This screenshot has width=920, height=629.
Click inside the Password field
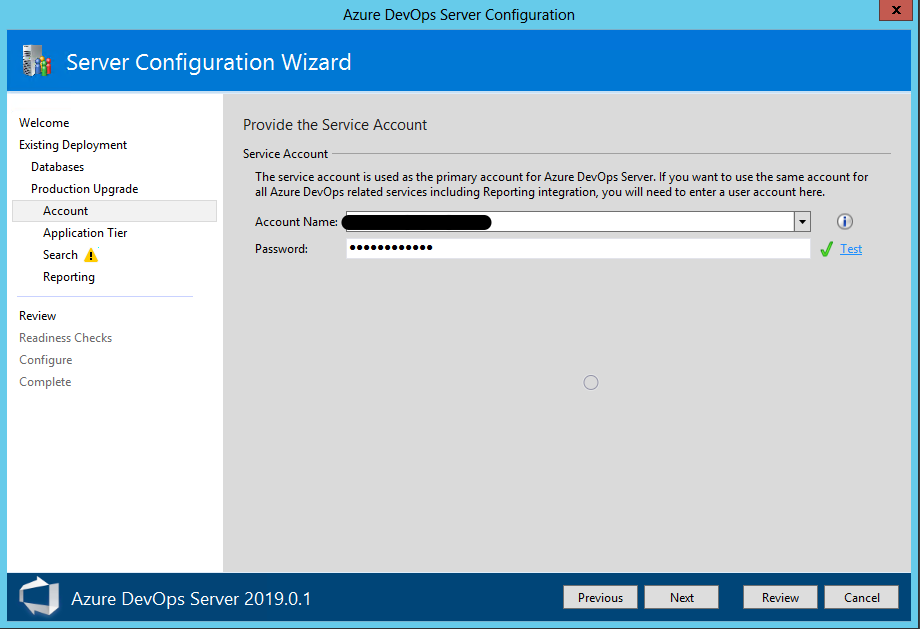tap(577, 248)
